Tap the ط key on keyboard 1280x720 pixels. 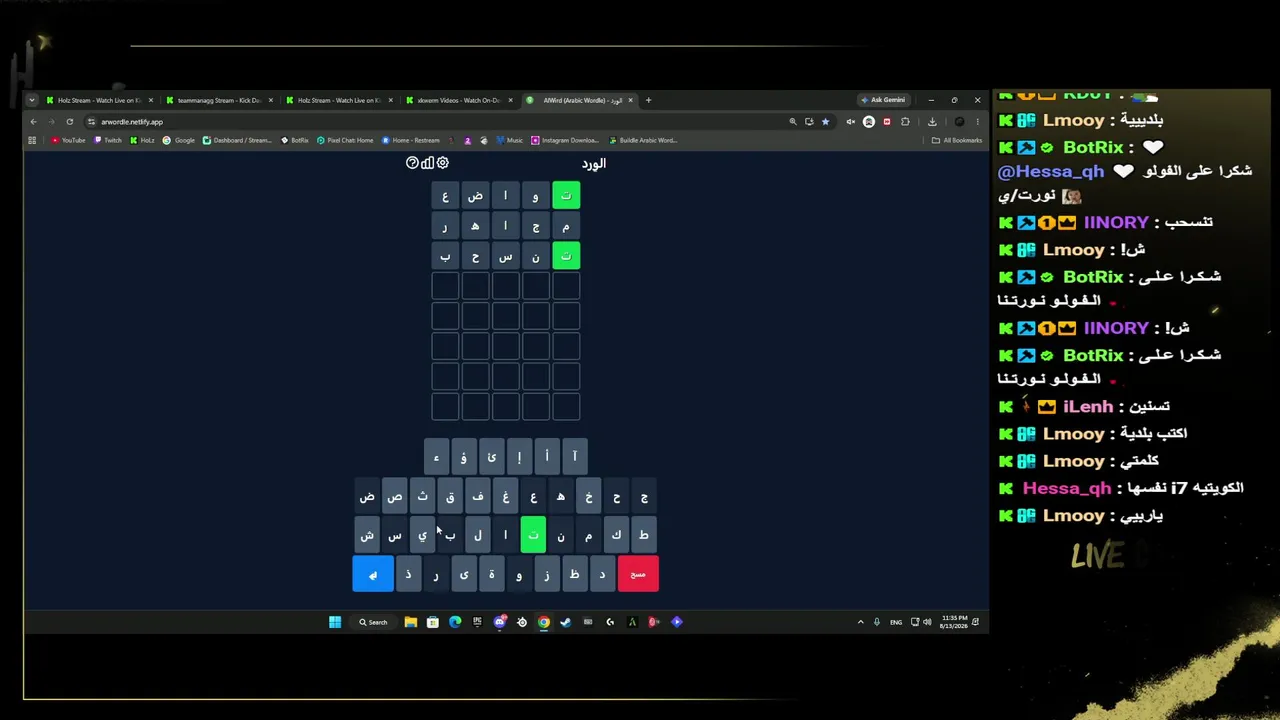(x=644, y=535)
